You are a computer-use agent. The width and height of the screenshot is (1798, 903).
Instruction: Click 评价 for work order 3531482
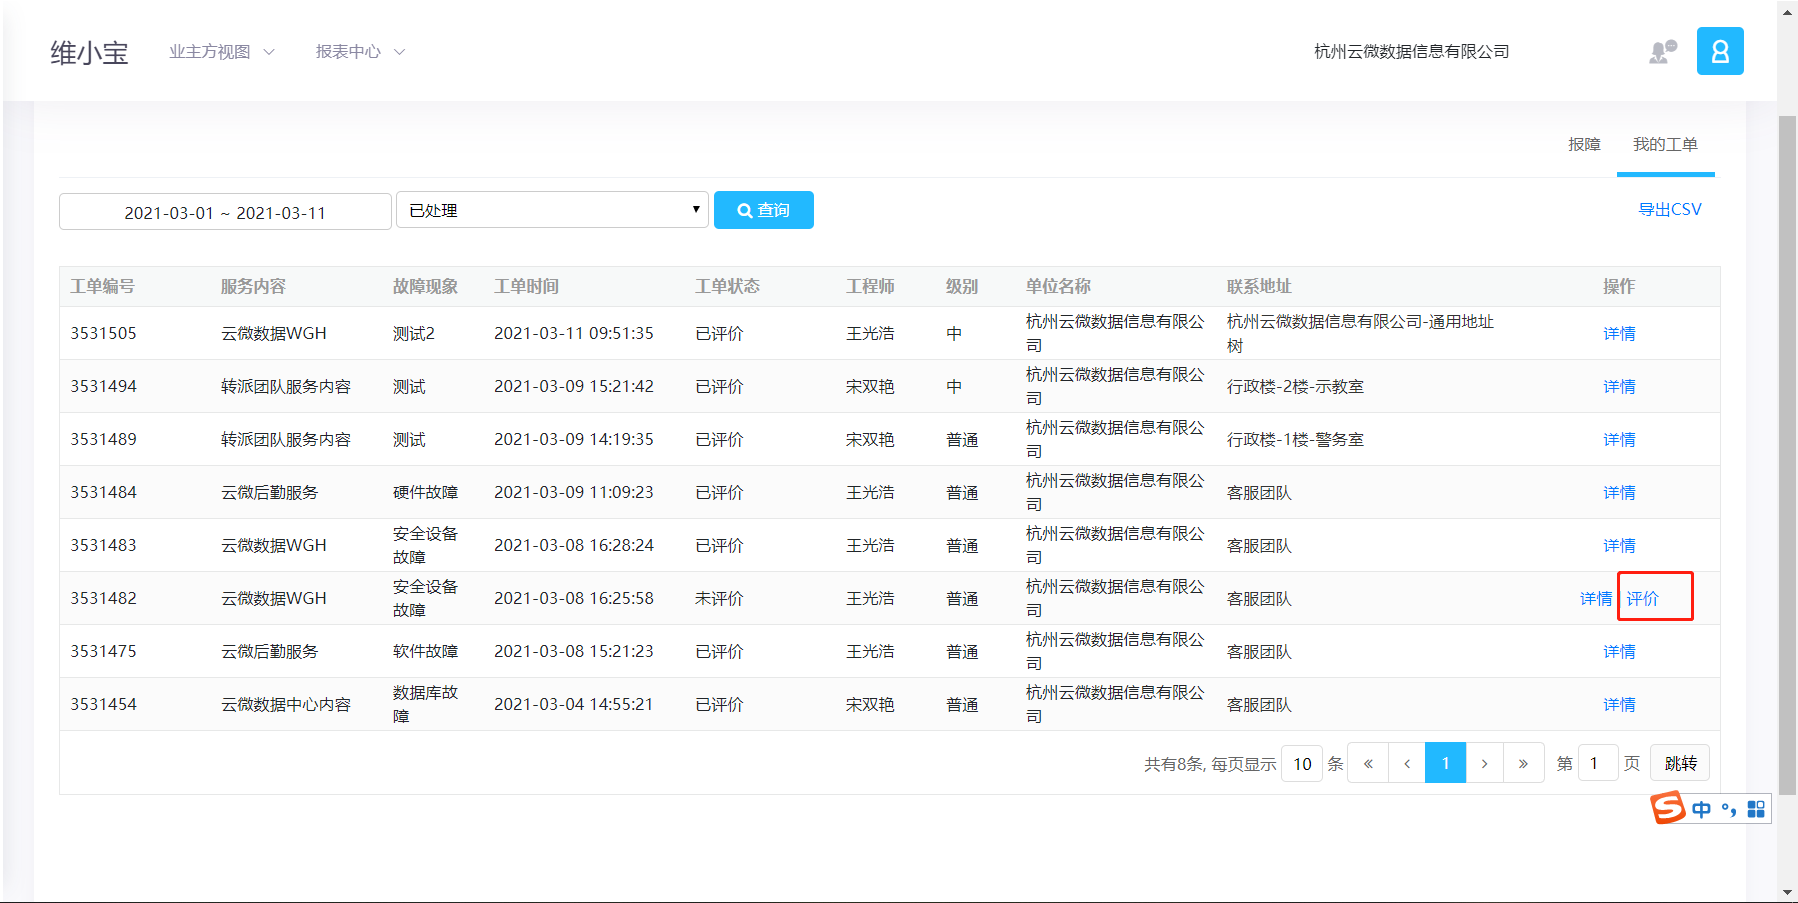(1642, 598)
